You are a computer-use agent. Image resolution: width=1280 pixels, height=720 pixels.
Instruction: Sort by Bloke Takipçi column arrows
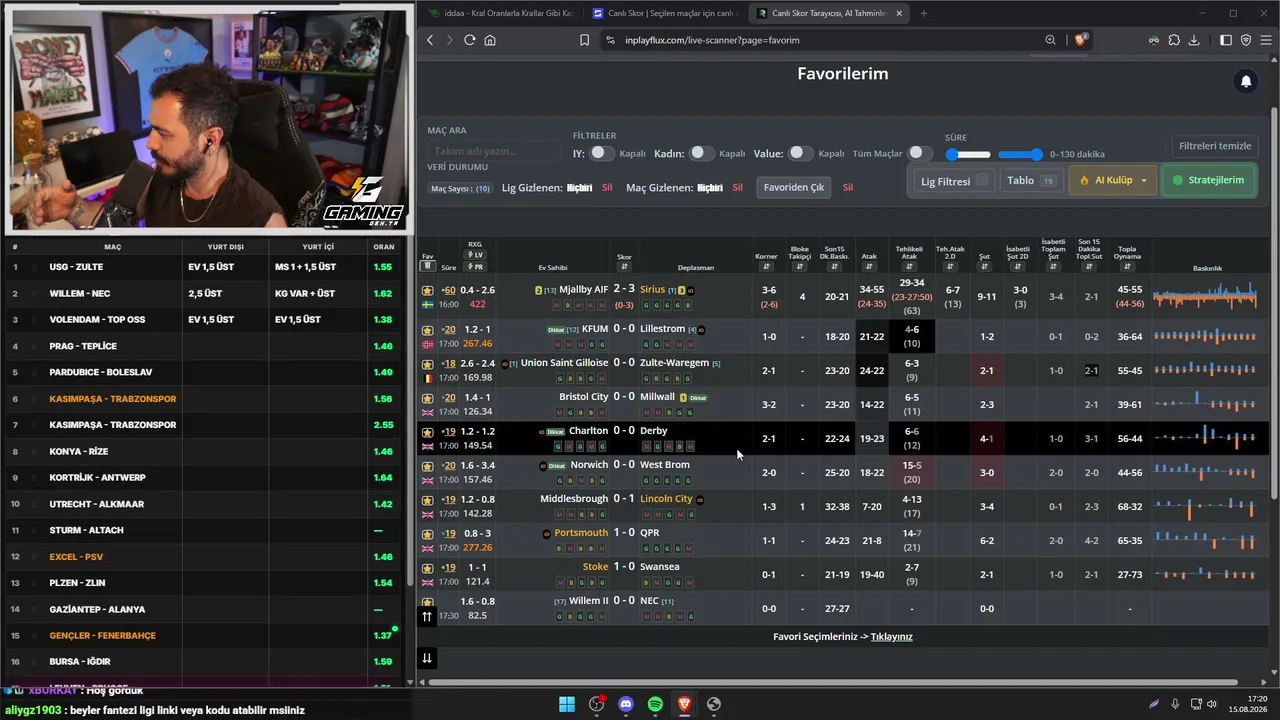click(x=800, y=267)
